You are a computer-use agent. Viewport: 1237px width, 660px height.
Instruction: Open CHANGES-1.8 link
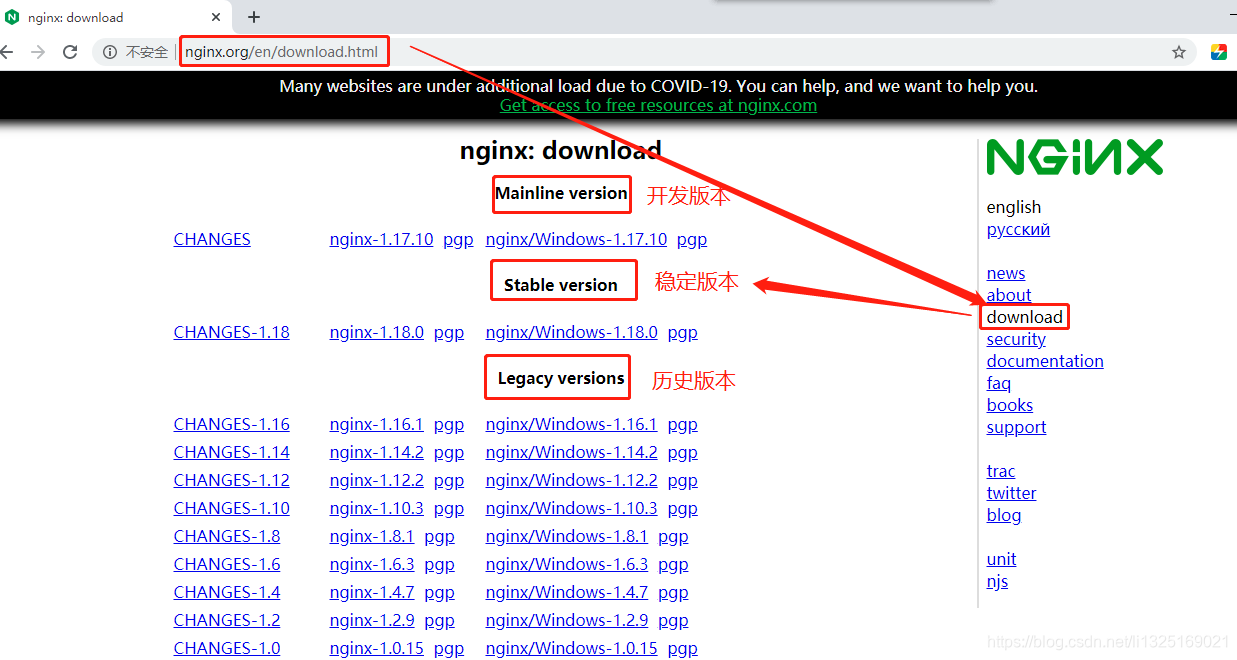227,536
